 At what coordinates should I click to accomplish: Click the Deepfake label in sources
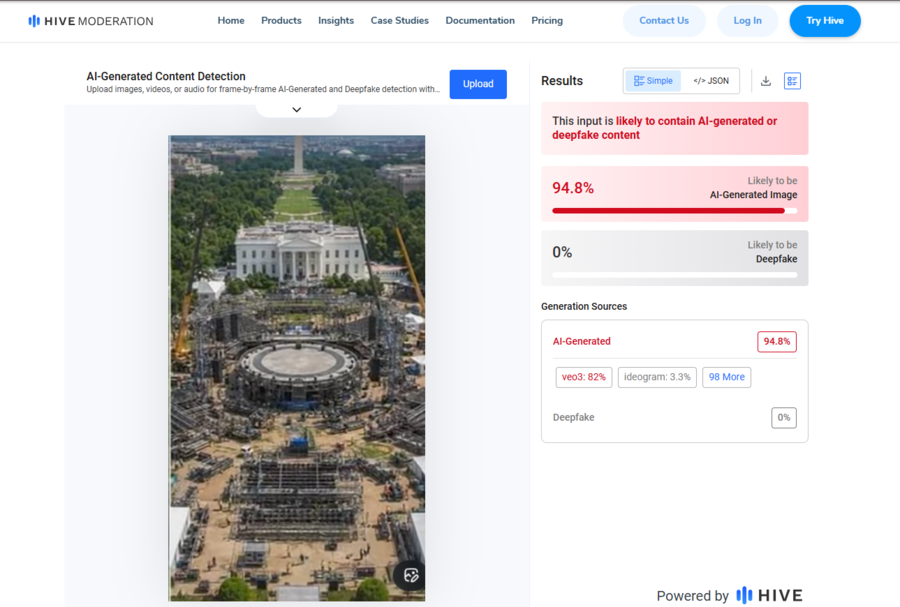(x=573, y=418)
